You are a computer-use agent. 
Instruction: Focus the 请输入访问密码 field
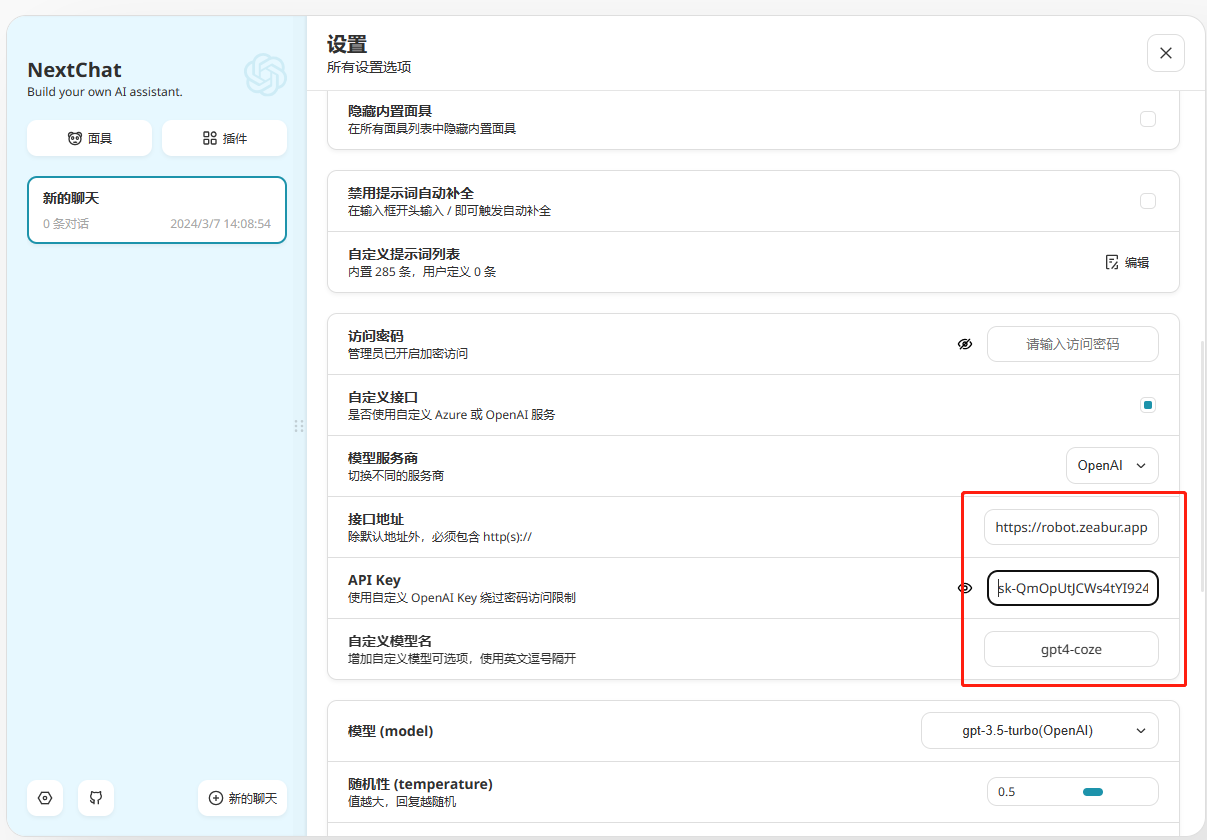1073,344
